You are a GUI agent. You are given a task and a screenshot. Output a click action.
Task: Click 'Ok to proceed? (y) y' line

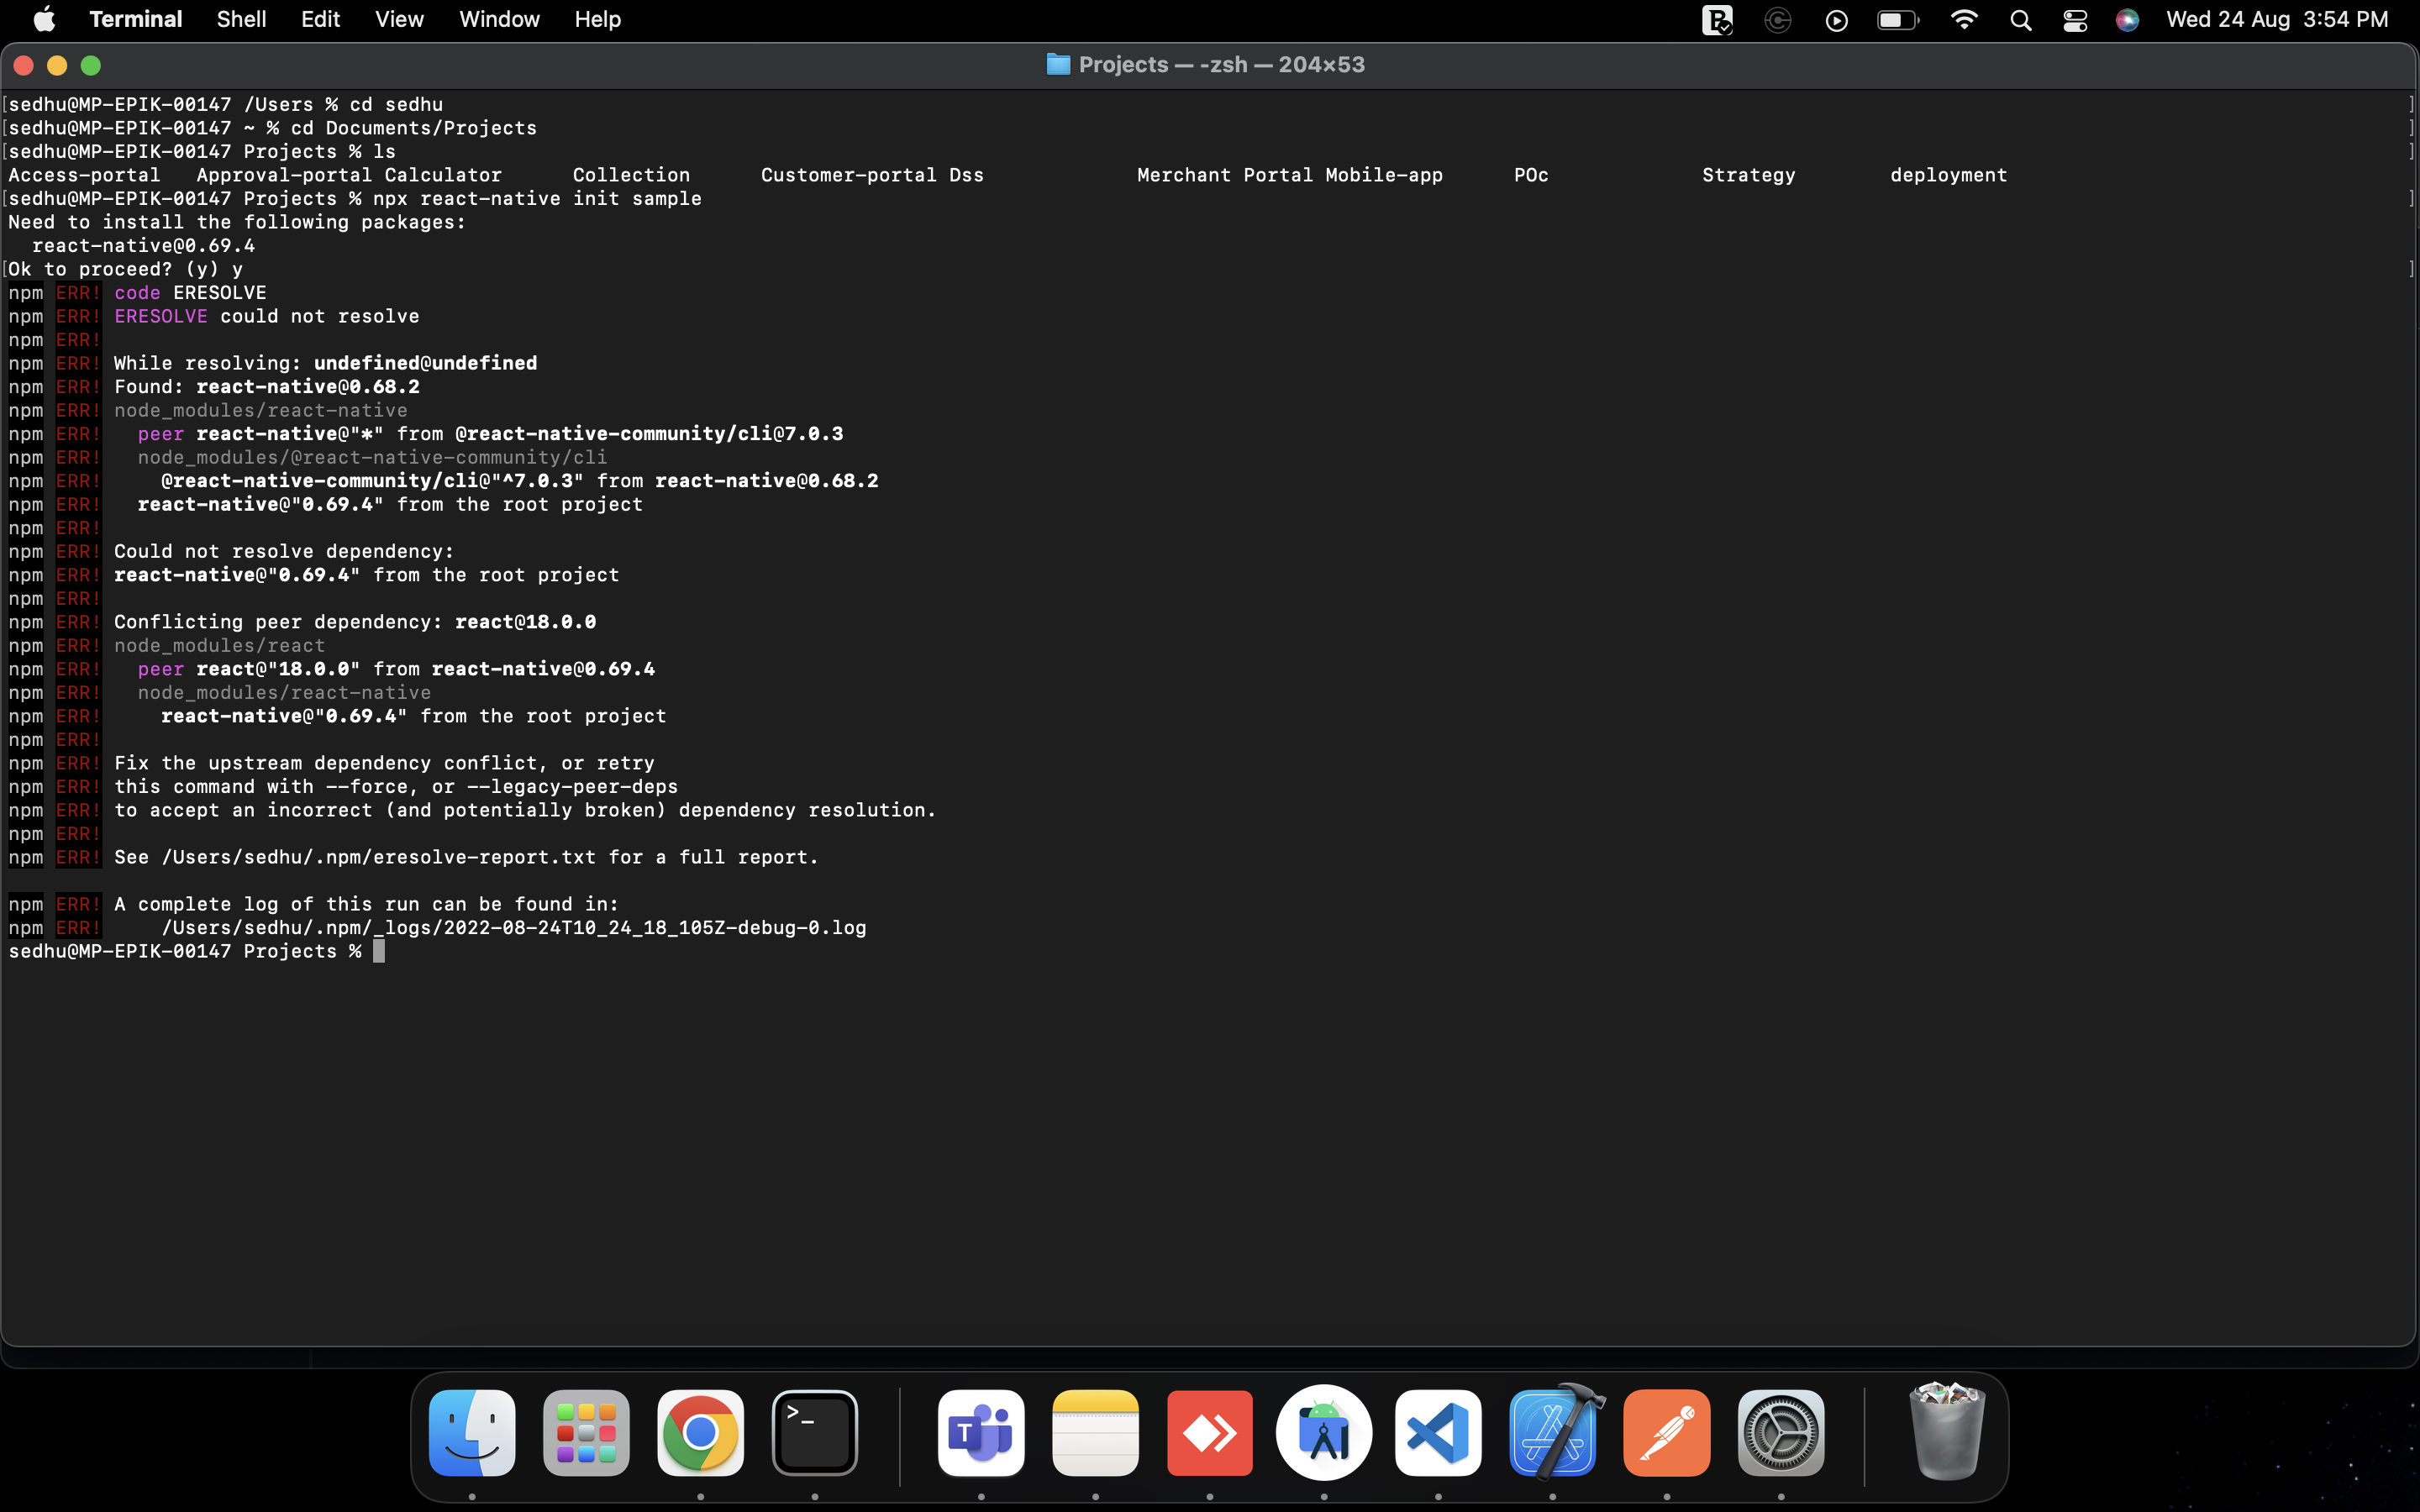pyautogui.click(x=126, y=270)
